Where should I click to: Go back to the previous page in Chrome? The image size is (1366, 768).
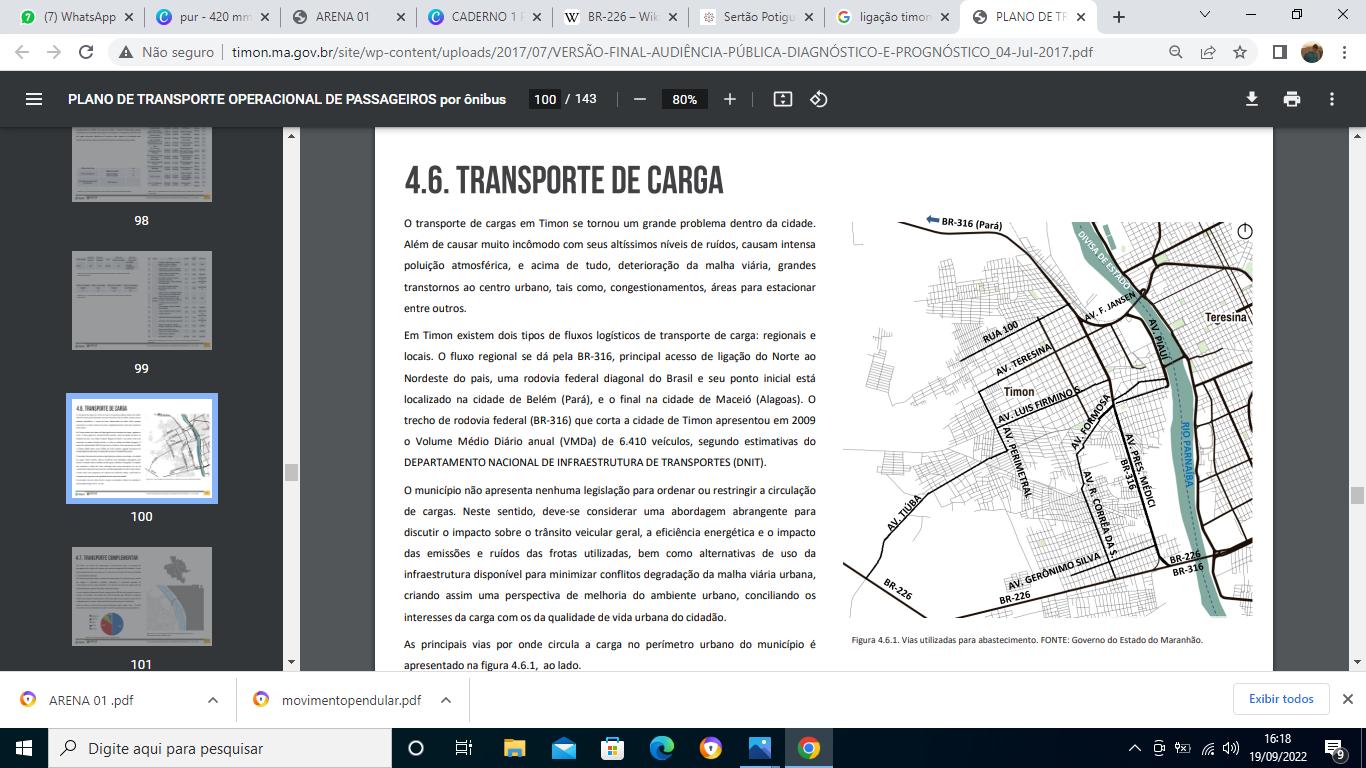pos(22,52)
